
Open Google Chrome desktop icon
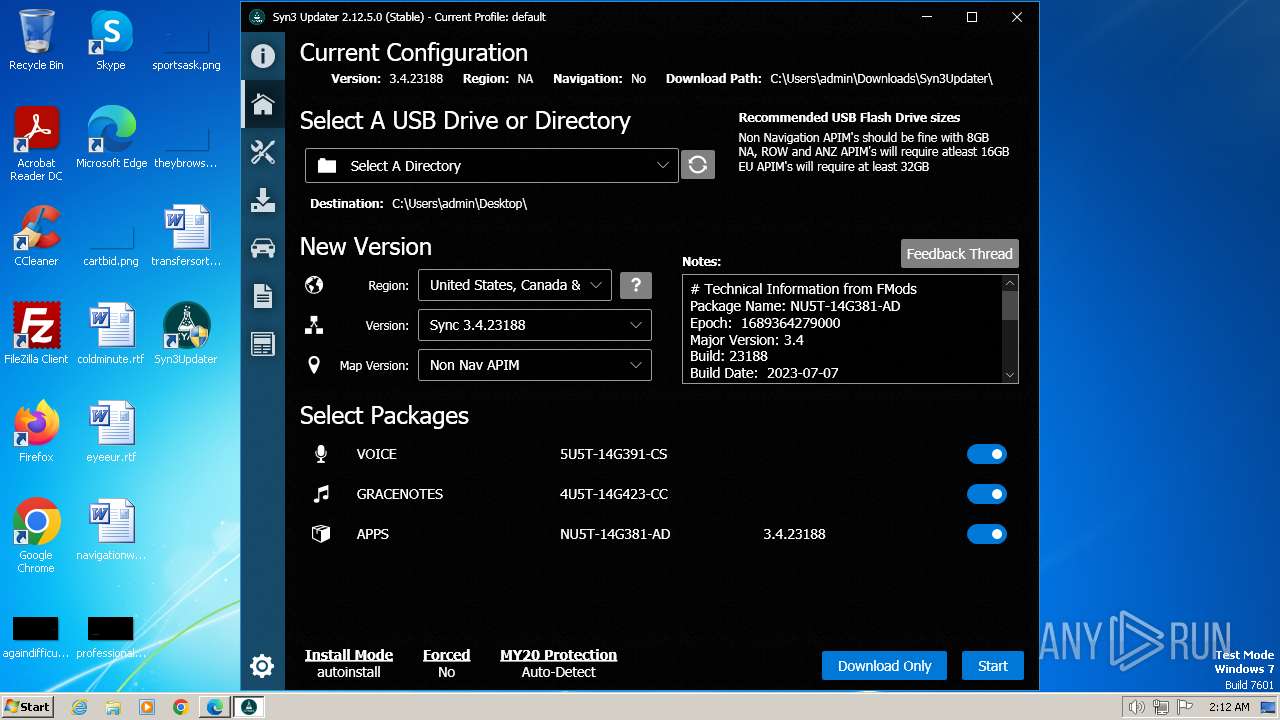pyautogui.click(x=36, y=535)
